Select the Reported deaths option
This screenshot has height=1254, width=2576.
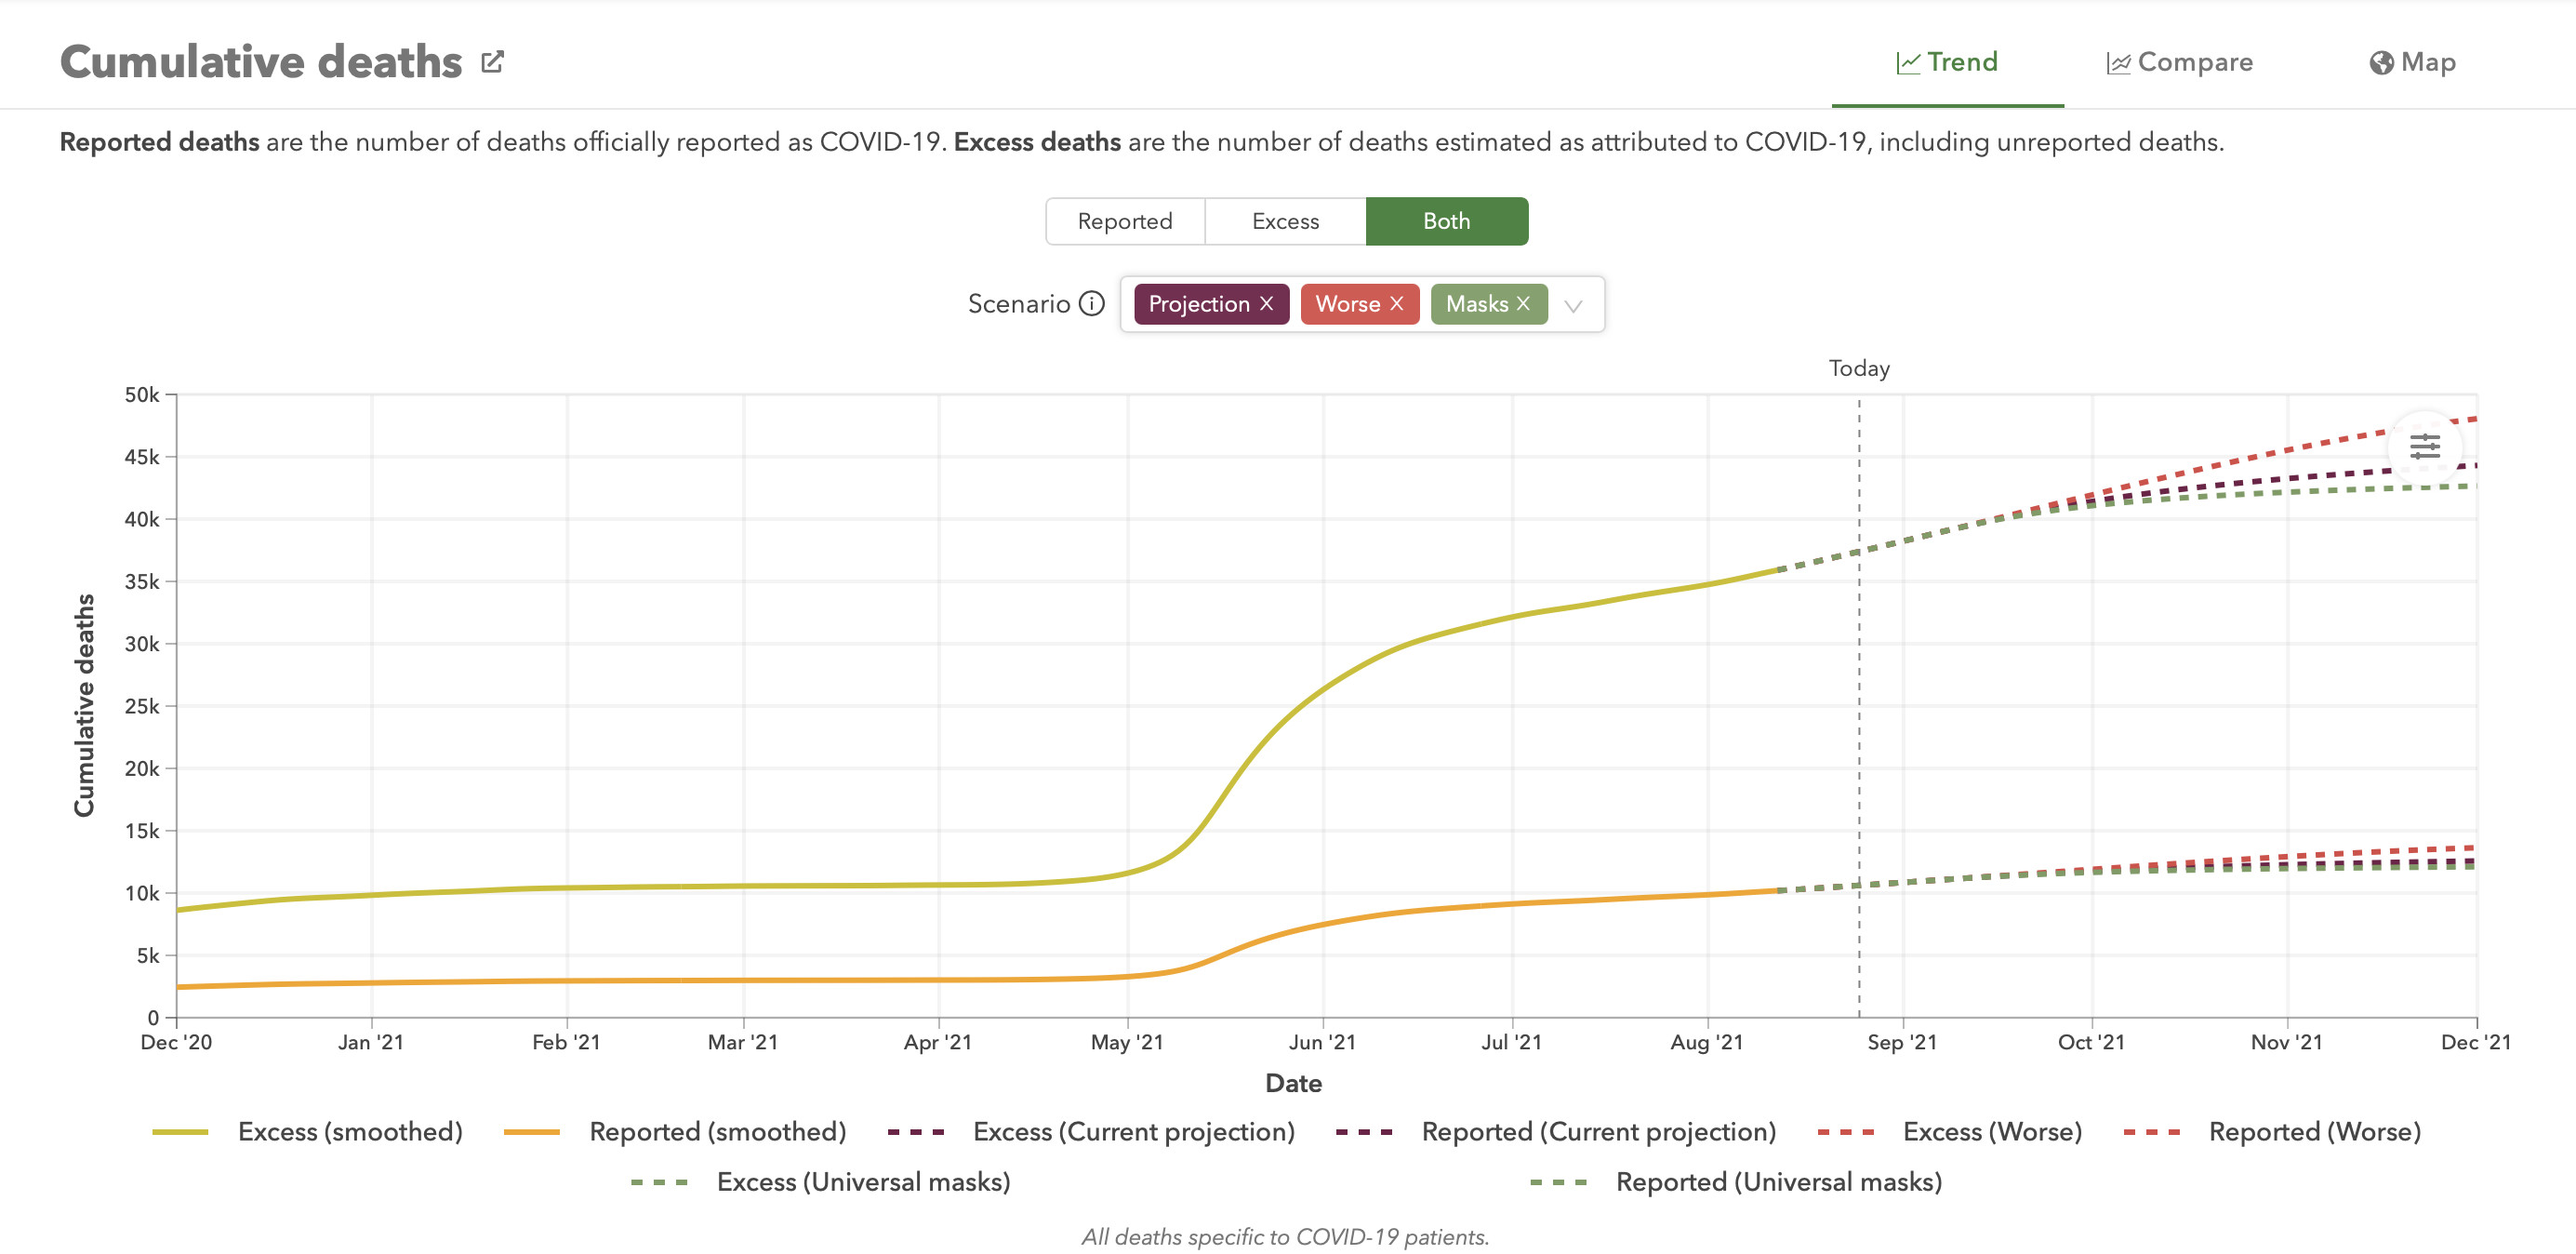tap(1124, 221)
